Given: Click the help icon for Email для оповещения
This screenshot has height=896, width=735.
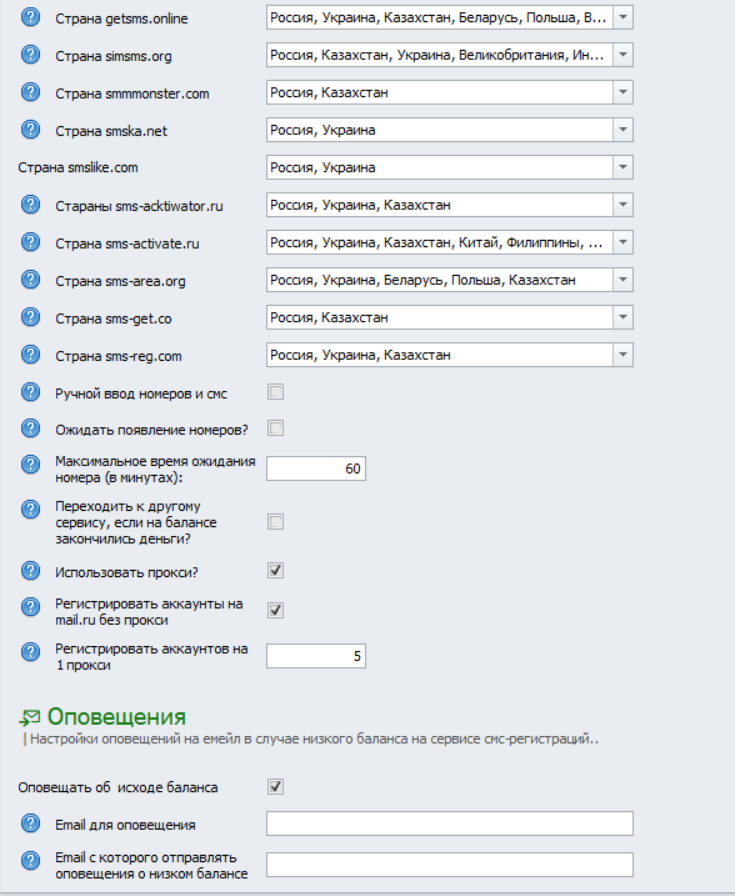Looking at the screenshot, I should point(30,821).
